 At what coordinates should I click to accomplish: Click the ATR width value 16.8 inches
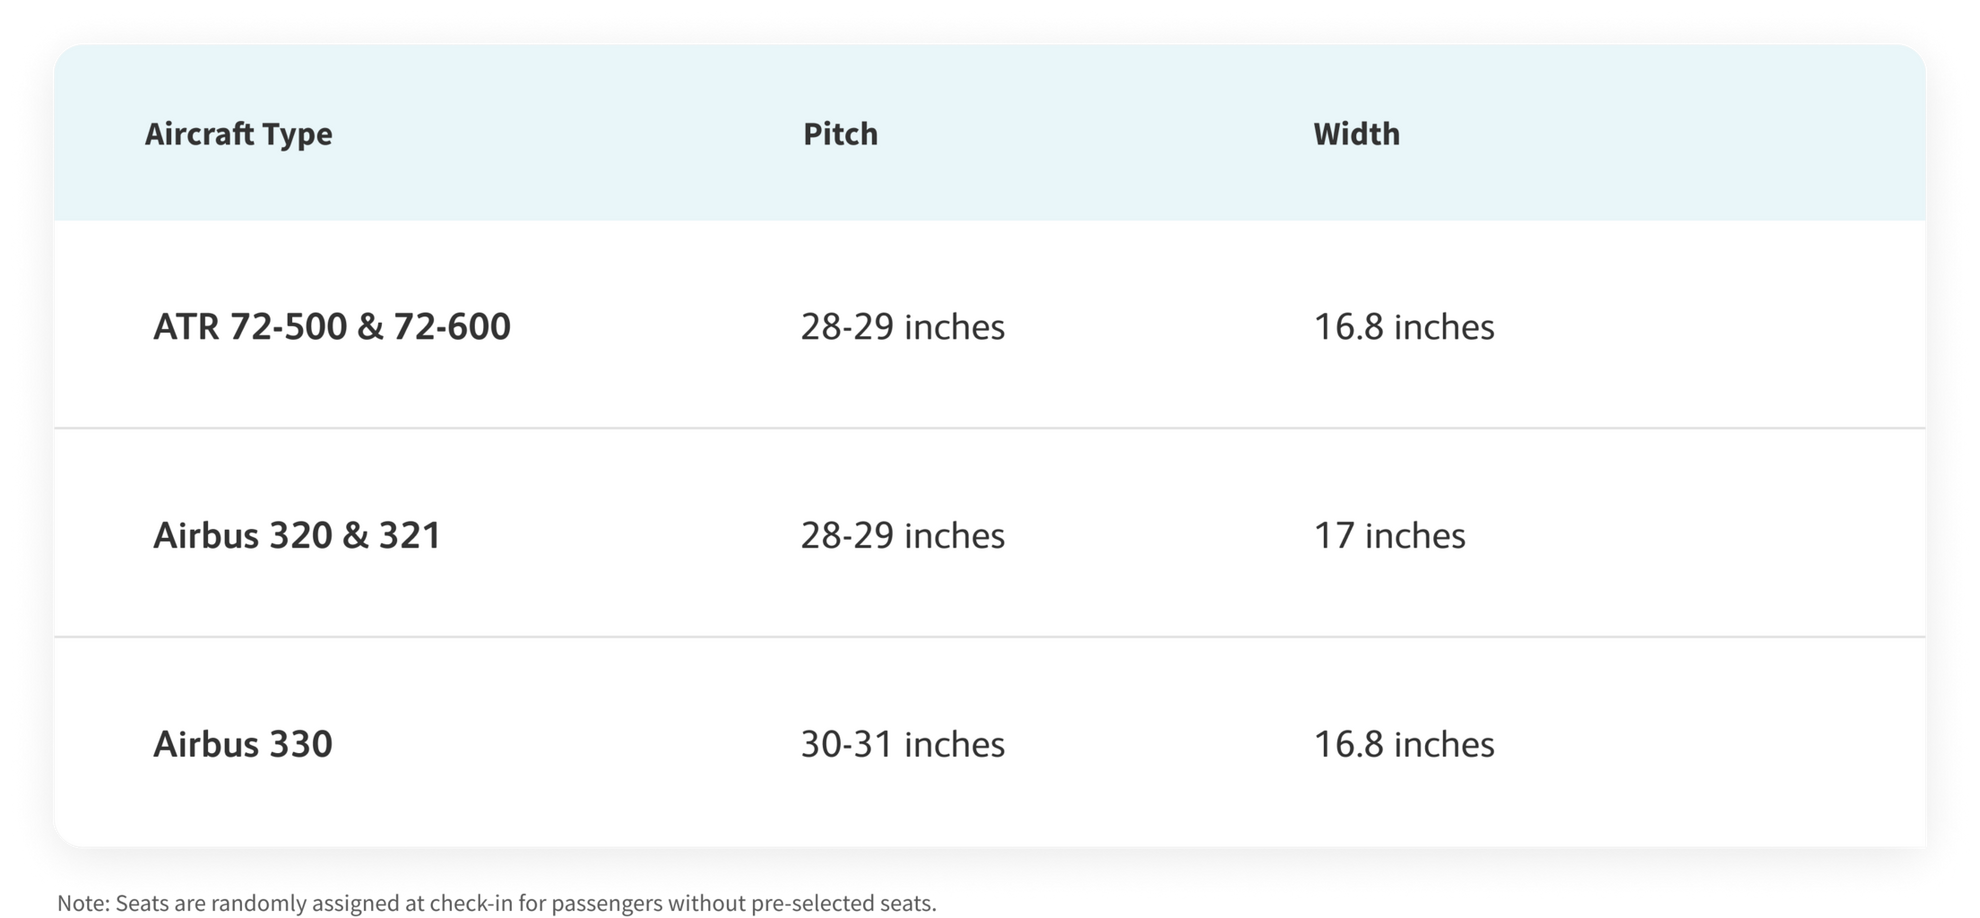pyautogui.click(x=1404, y=327)
